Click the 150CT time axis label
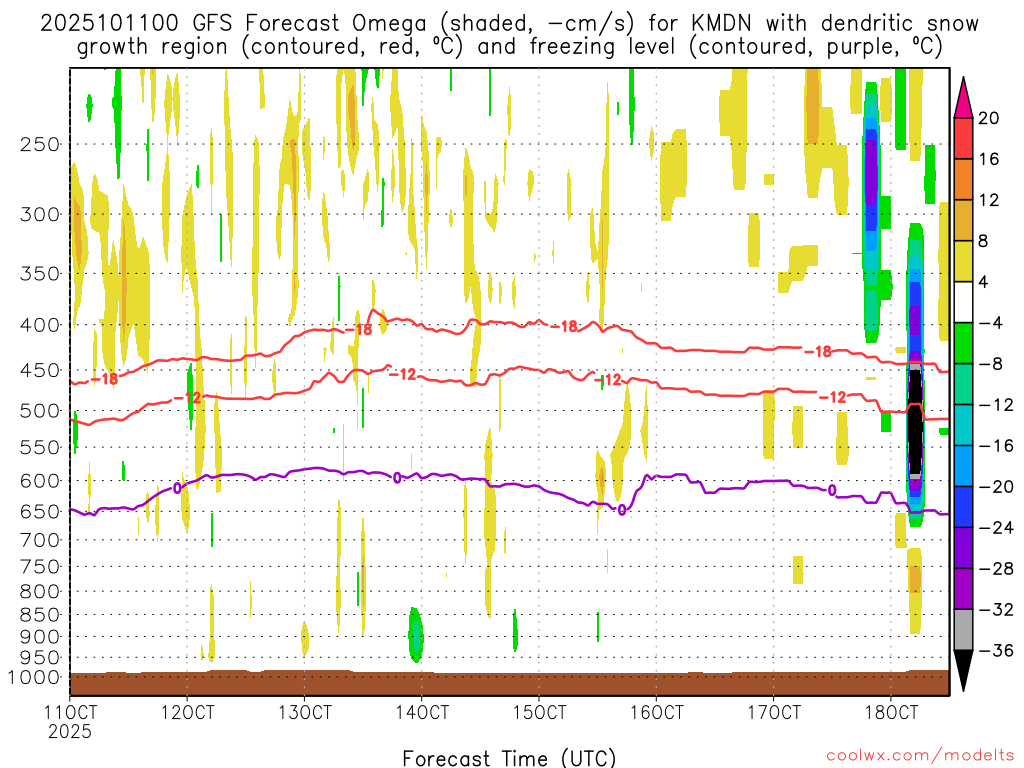This screenshot has width=1024, height=768. (x=539, y=712)
